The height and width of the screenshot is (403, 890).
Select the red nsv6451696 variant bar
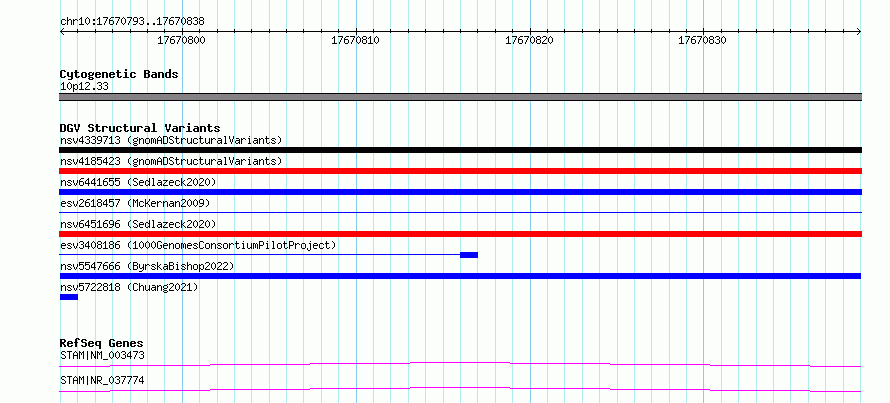(x=460, y=234)
